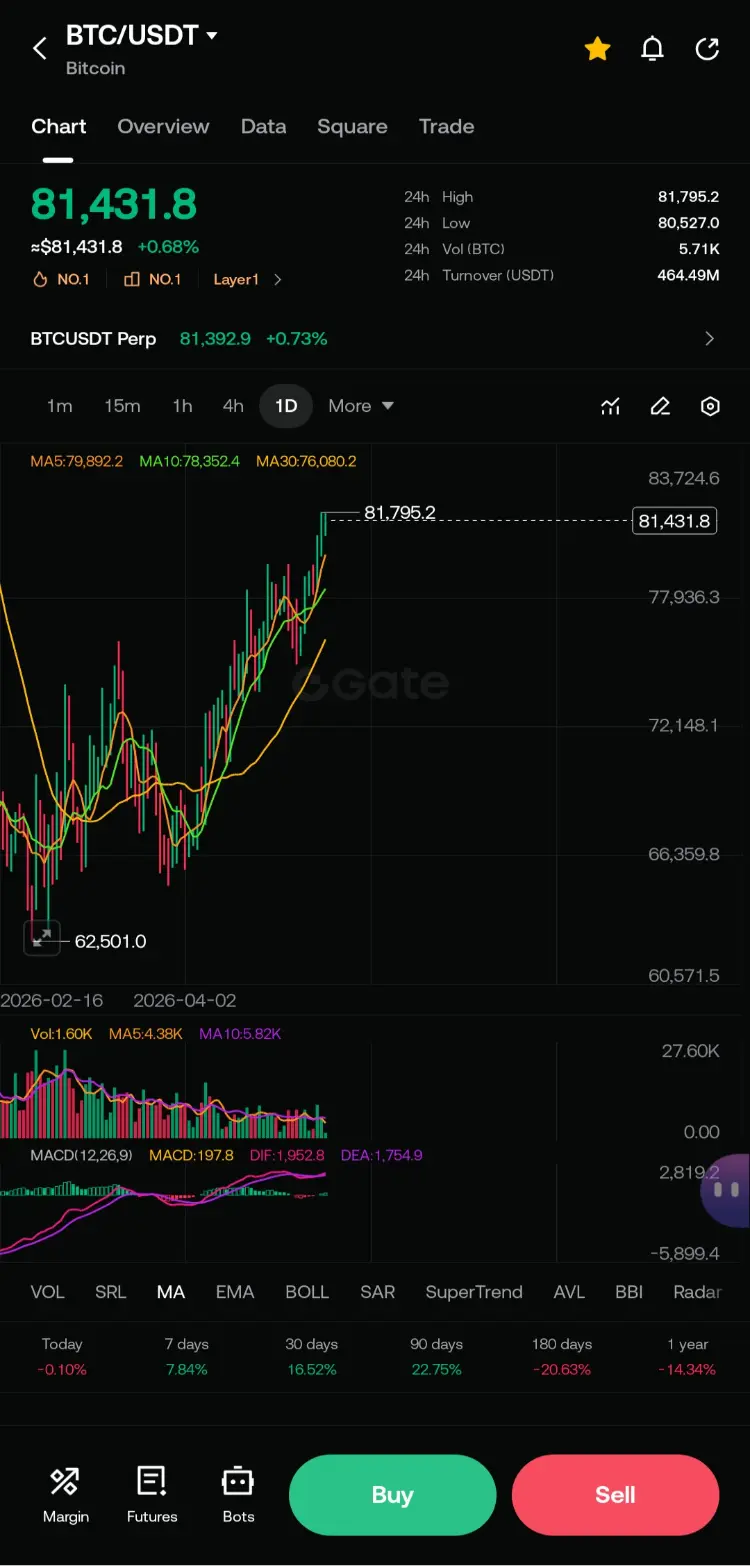Screen dimensions: 750x1566
Task: Switch to the Overview tab
Action: 163,127
